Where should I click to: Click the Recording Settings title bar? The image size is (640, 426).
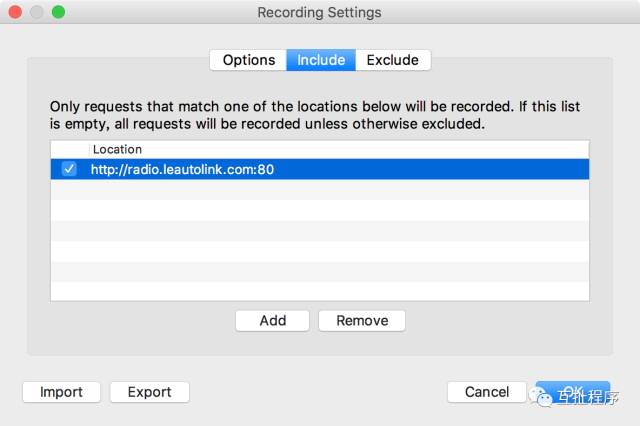320,13
